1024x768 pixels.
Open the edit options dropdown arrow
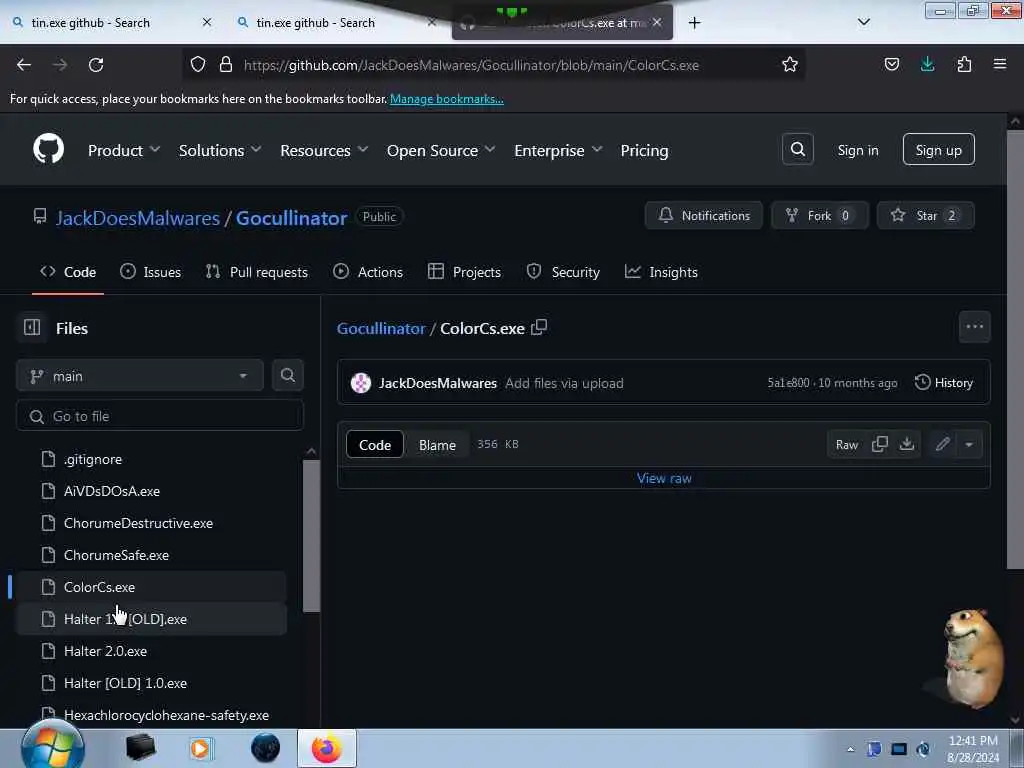tap(969, 444)
